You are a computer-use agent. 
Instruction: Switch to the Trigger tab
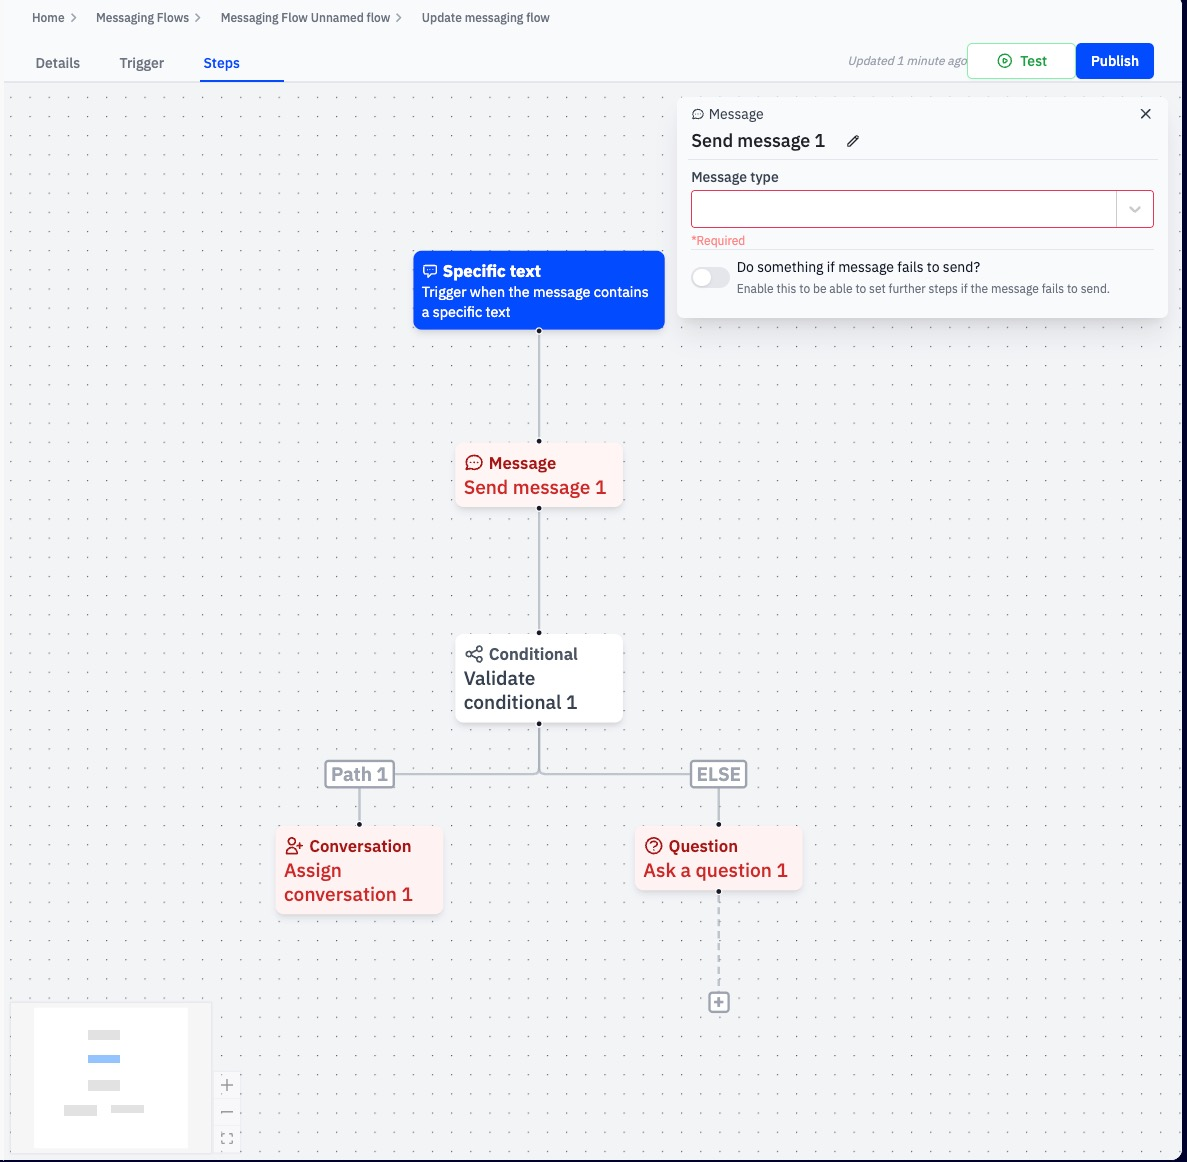coord(141,62)
